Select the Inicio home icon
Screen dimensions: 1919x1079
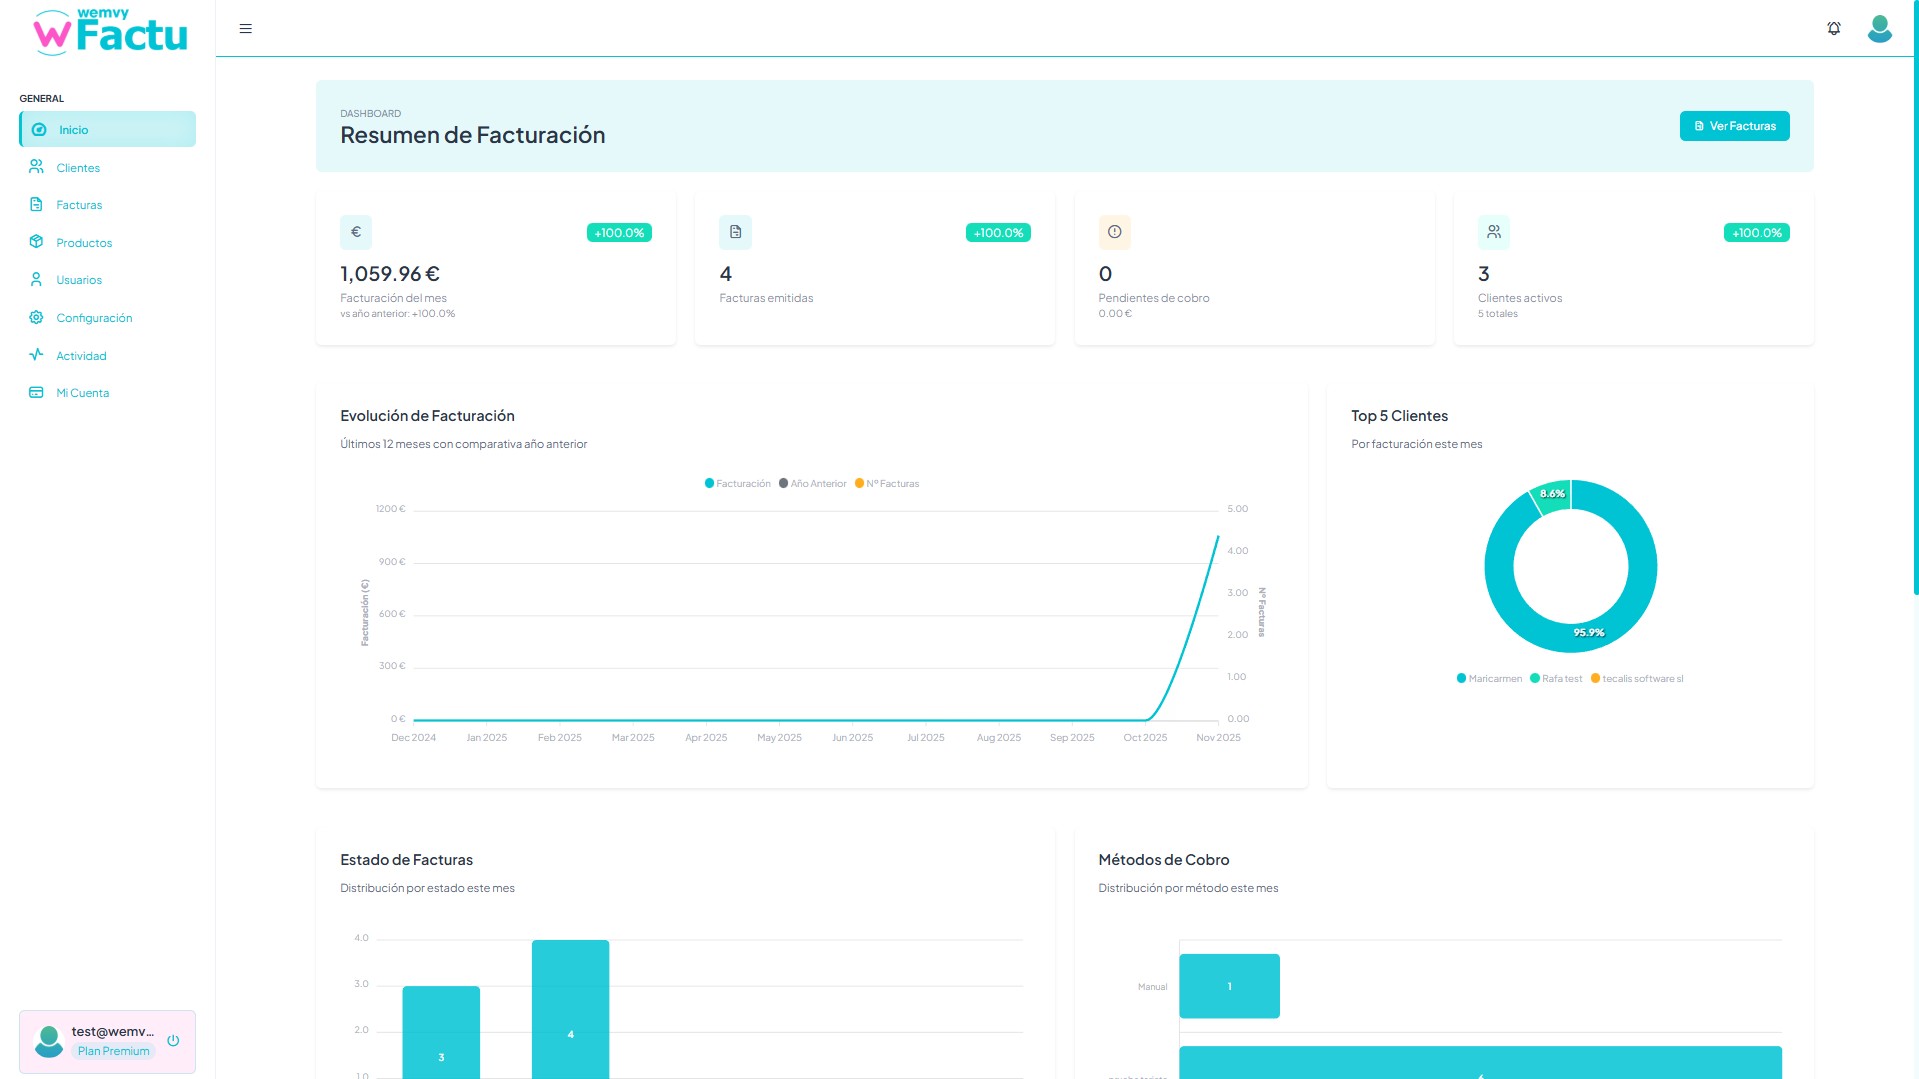tap(38, 129)
